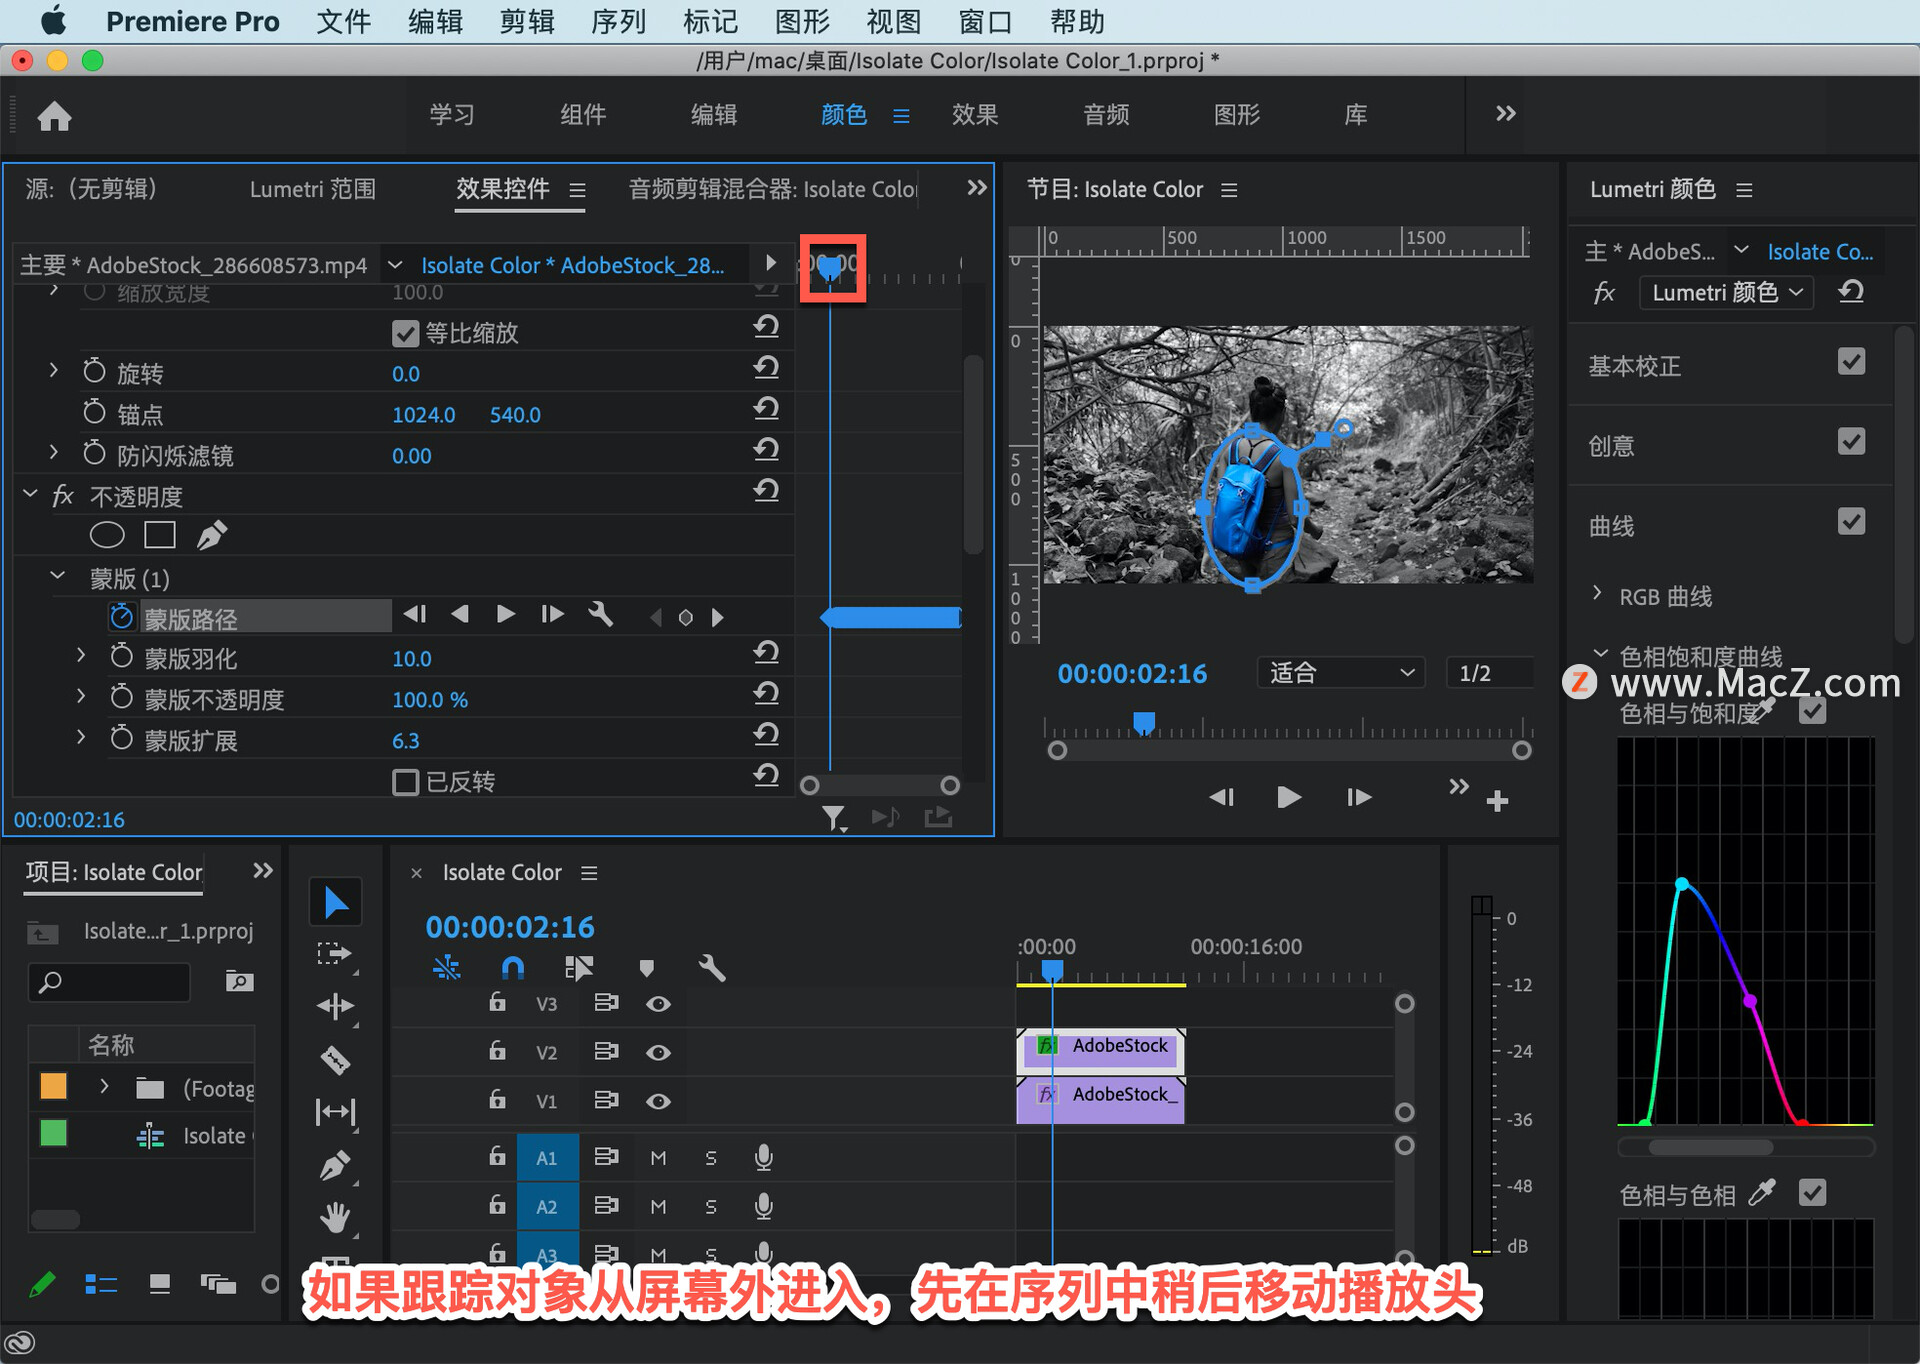This screenshot has width=1920, height=1364.
Task: Track selected mask forward
Action: [x=506, y=614]
